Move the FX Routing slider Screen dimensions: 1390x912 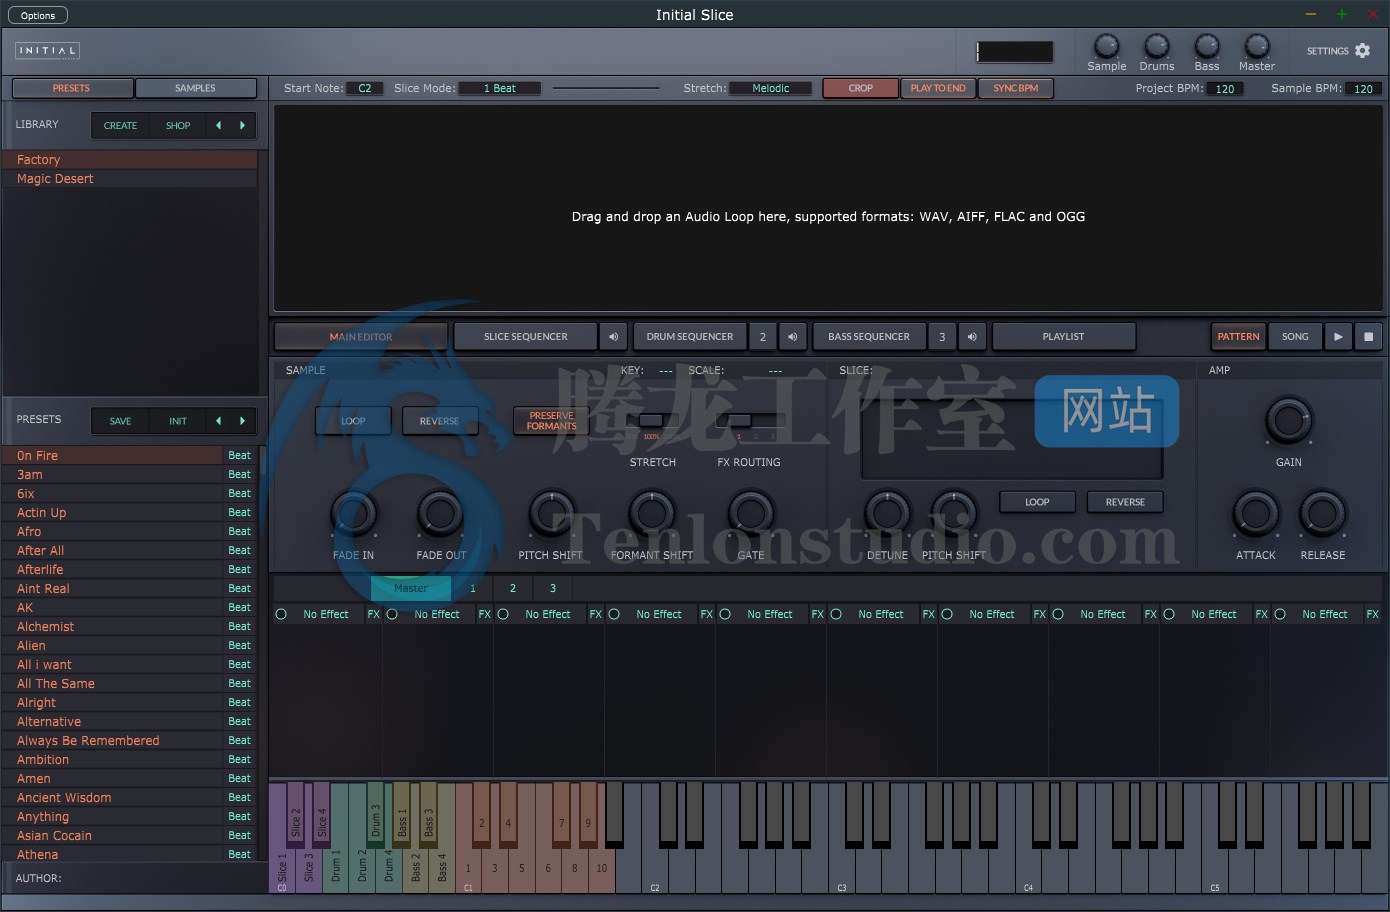click(740, 421)
